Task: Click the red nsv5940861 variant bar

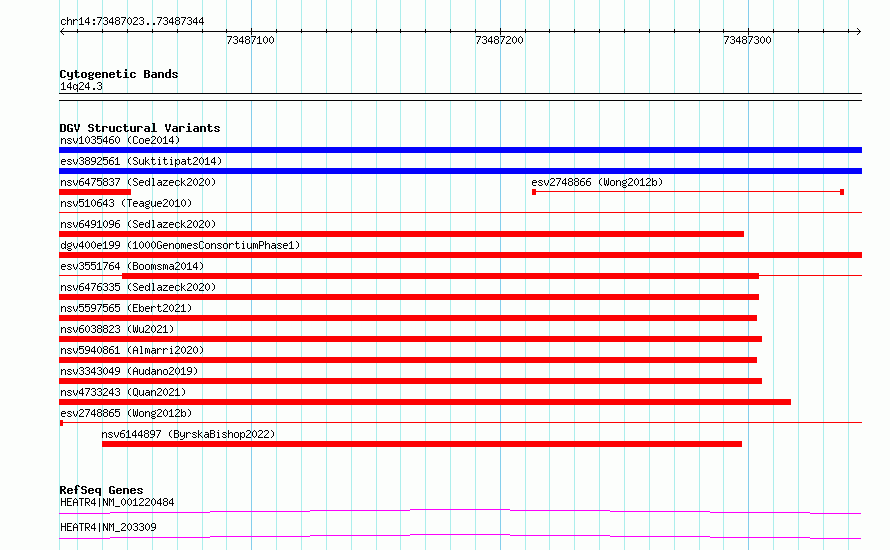Action: click(x=408, y=360)
